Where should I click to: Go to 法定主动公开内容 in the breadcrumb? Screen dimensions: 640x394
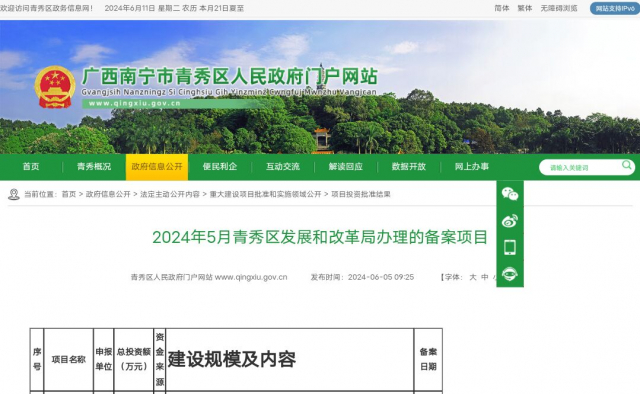(170, 194)
